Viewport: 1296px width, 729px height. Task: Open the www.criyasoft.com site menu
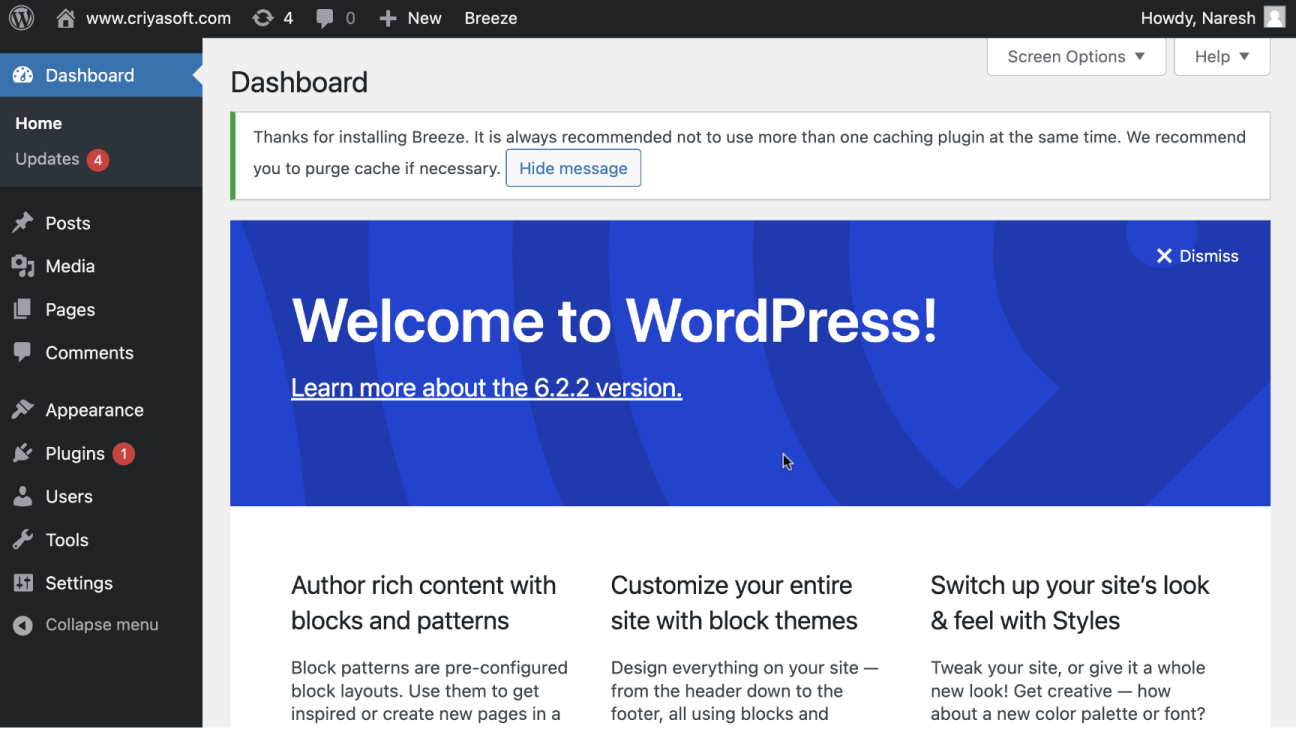(143, 18)
